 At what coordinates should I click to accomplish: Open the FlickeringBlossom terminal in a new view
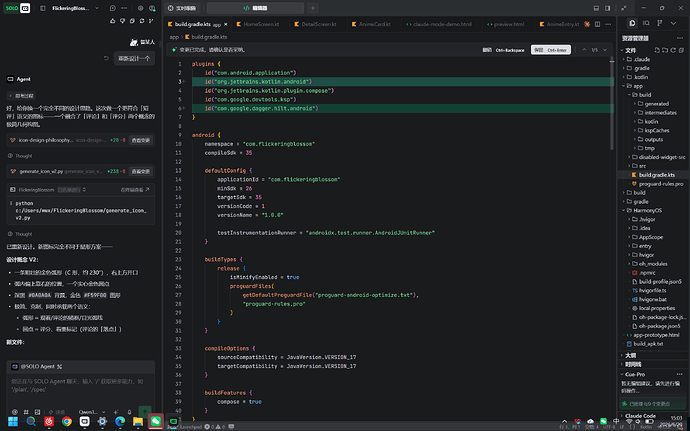tap(135, 190)
